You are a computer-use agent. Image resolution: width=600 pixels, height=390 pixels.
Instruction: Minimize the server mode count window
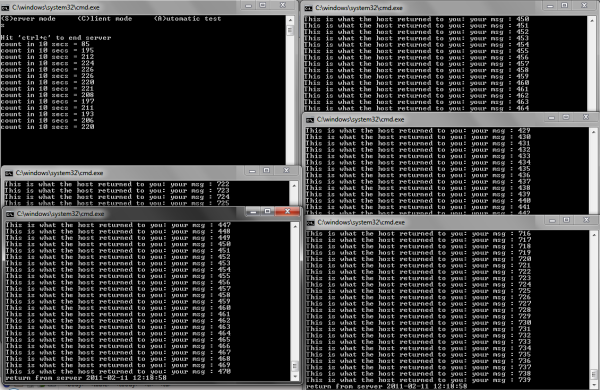point(249,5)
